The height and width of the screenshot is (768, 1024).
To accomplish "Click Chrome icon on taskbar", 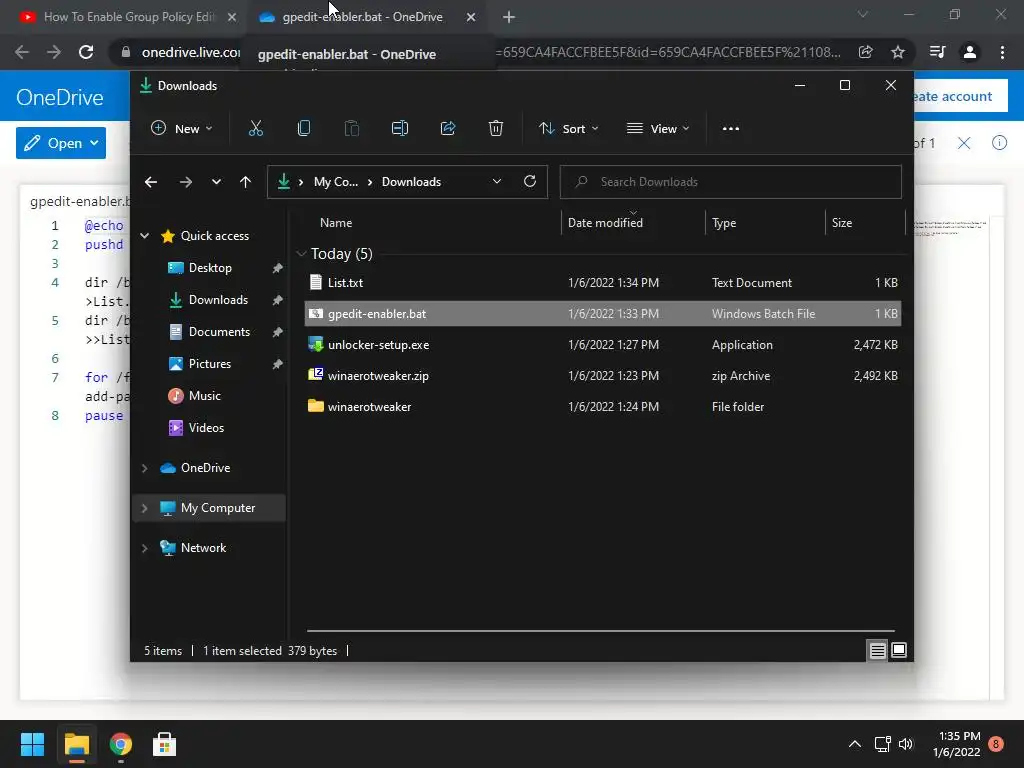I will (121, 744).
